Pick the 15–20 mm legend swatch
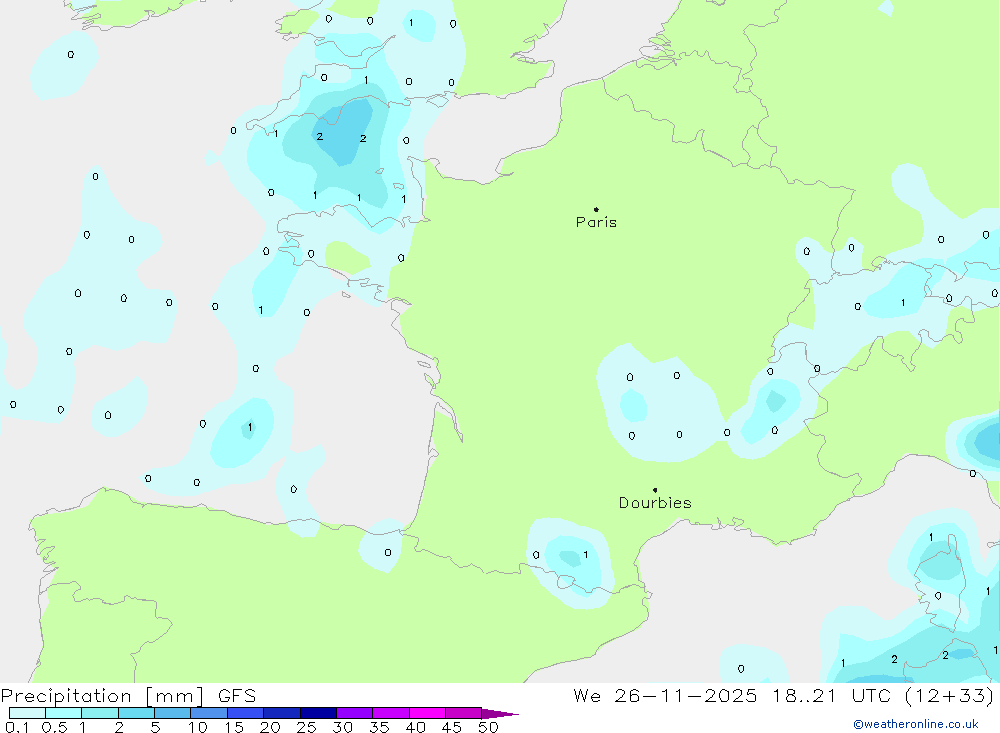 click(x=246, y=713)
